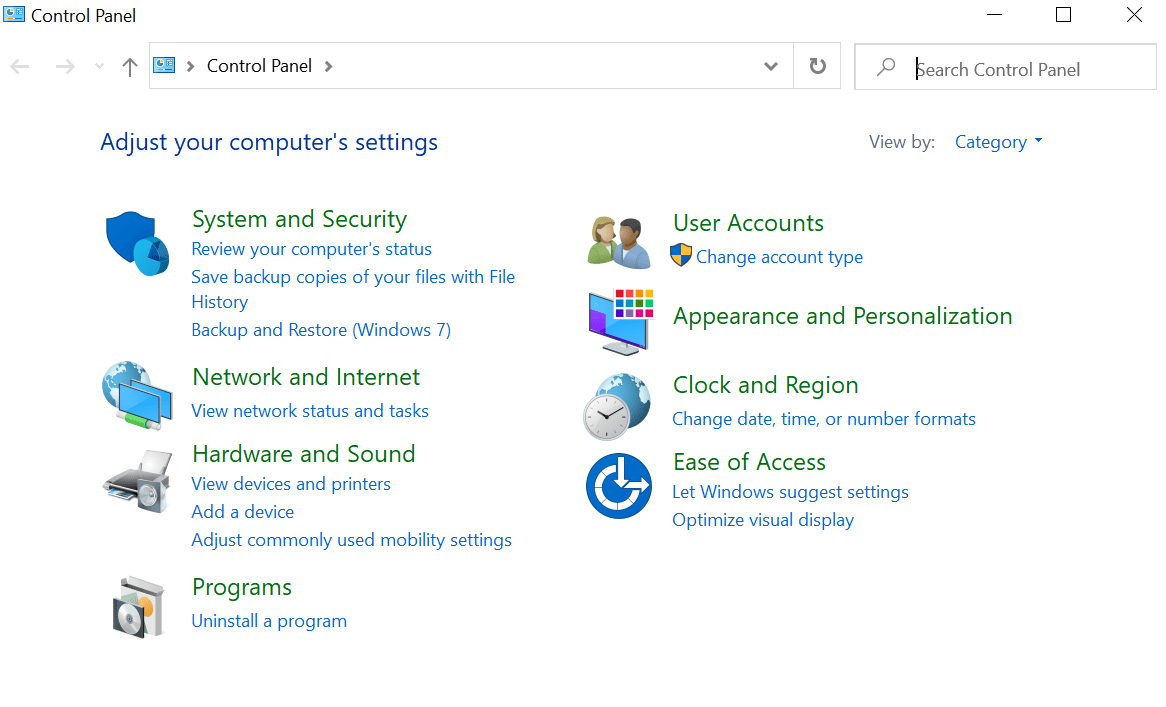Image resolution: width=1166 pixels, height=707 pixels.
Task: Select Optimize visual display link
Action: (763, 520)
